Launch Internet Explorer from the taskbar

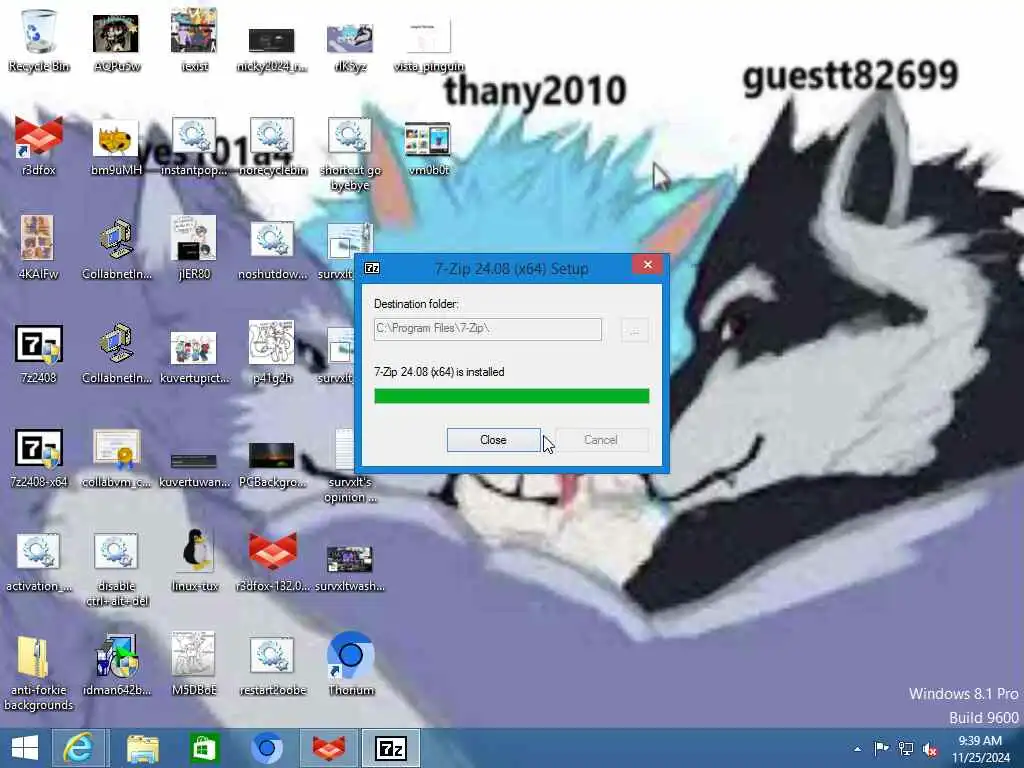[x=78, y=748]
